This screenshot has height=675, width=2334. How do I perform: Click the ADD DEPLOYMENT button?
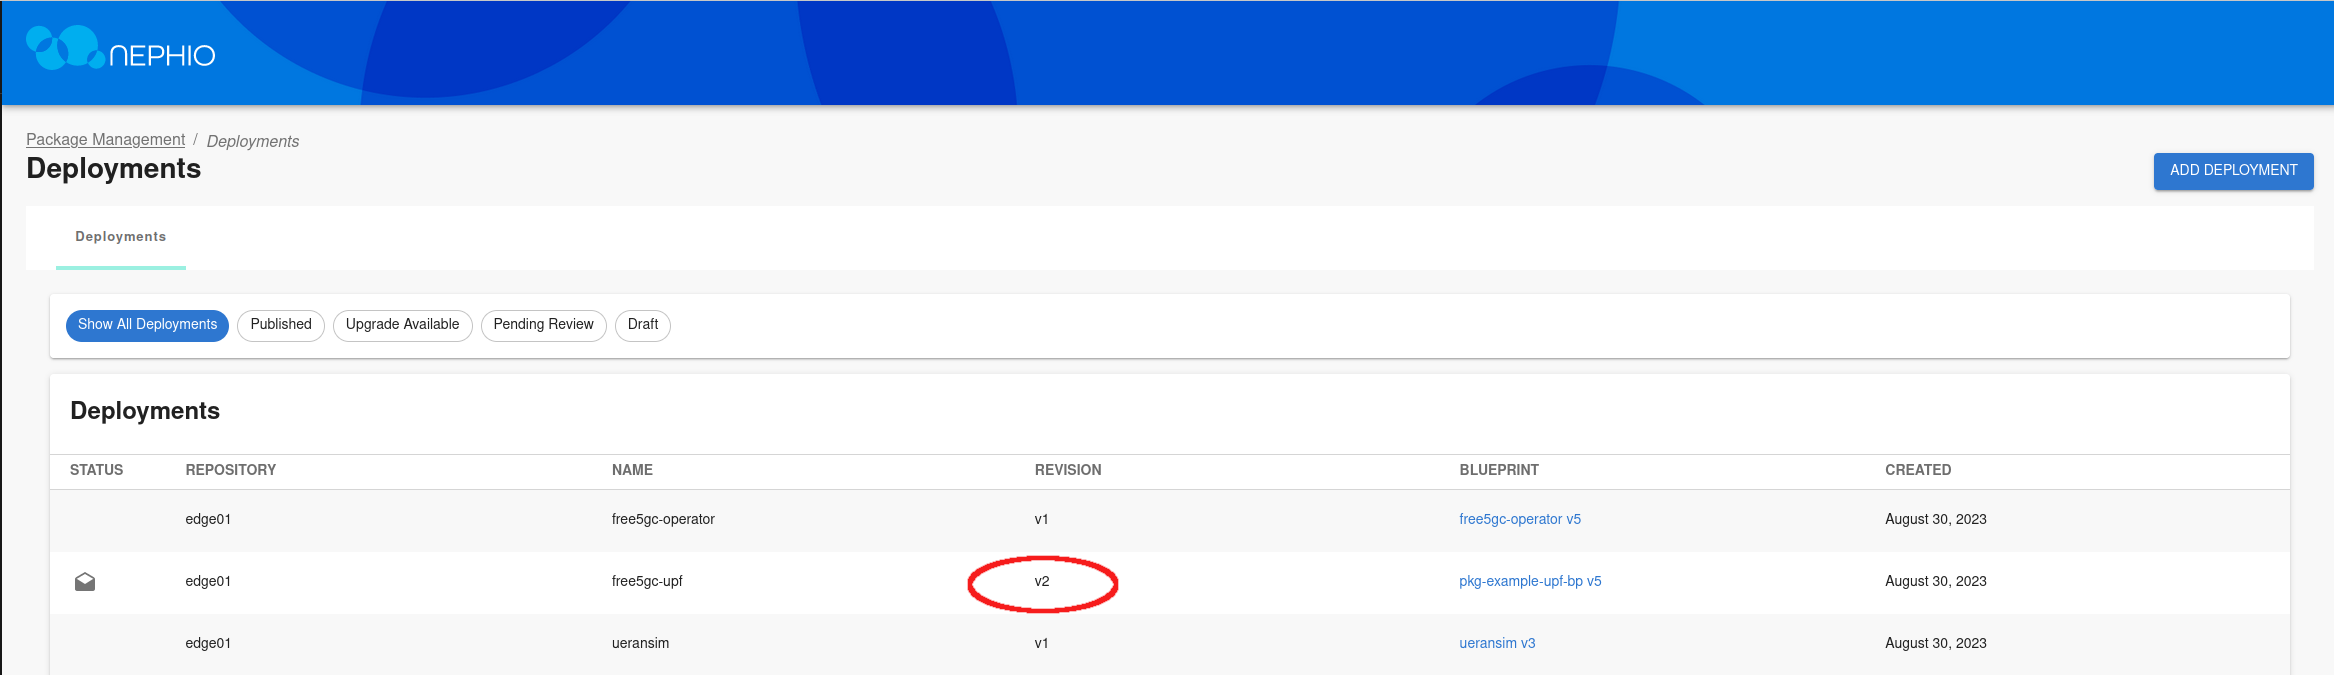tap(2232, 171)
